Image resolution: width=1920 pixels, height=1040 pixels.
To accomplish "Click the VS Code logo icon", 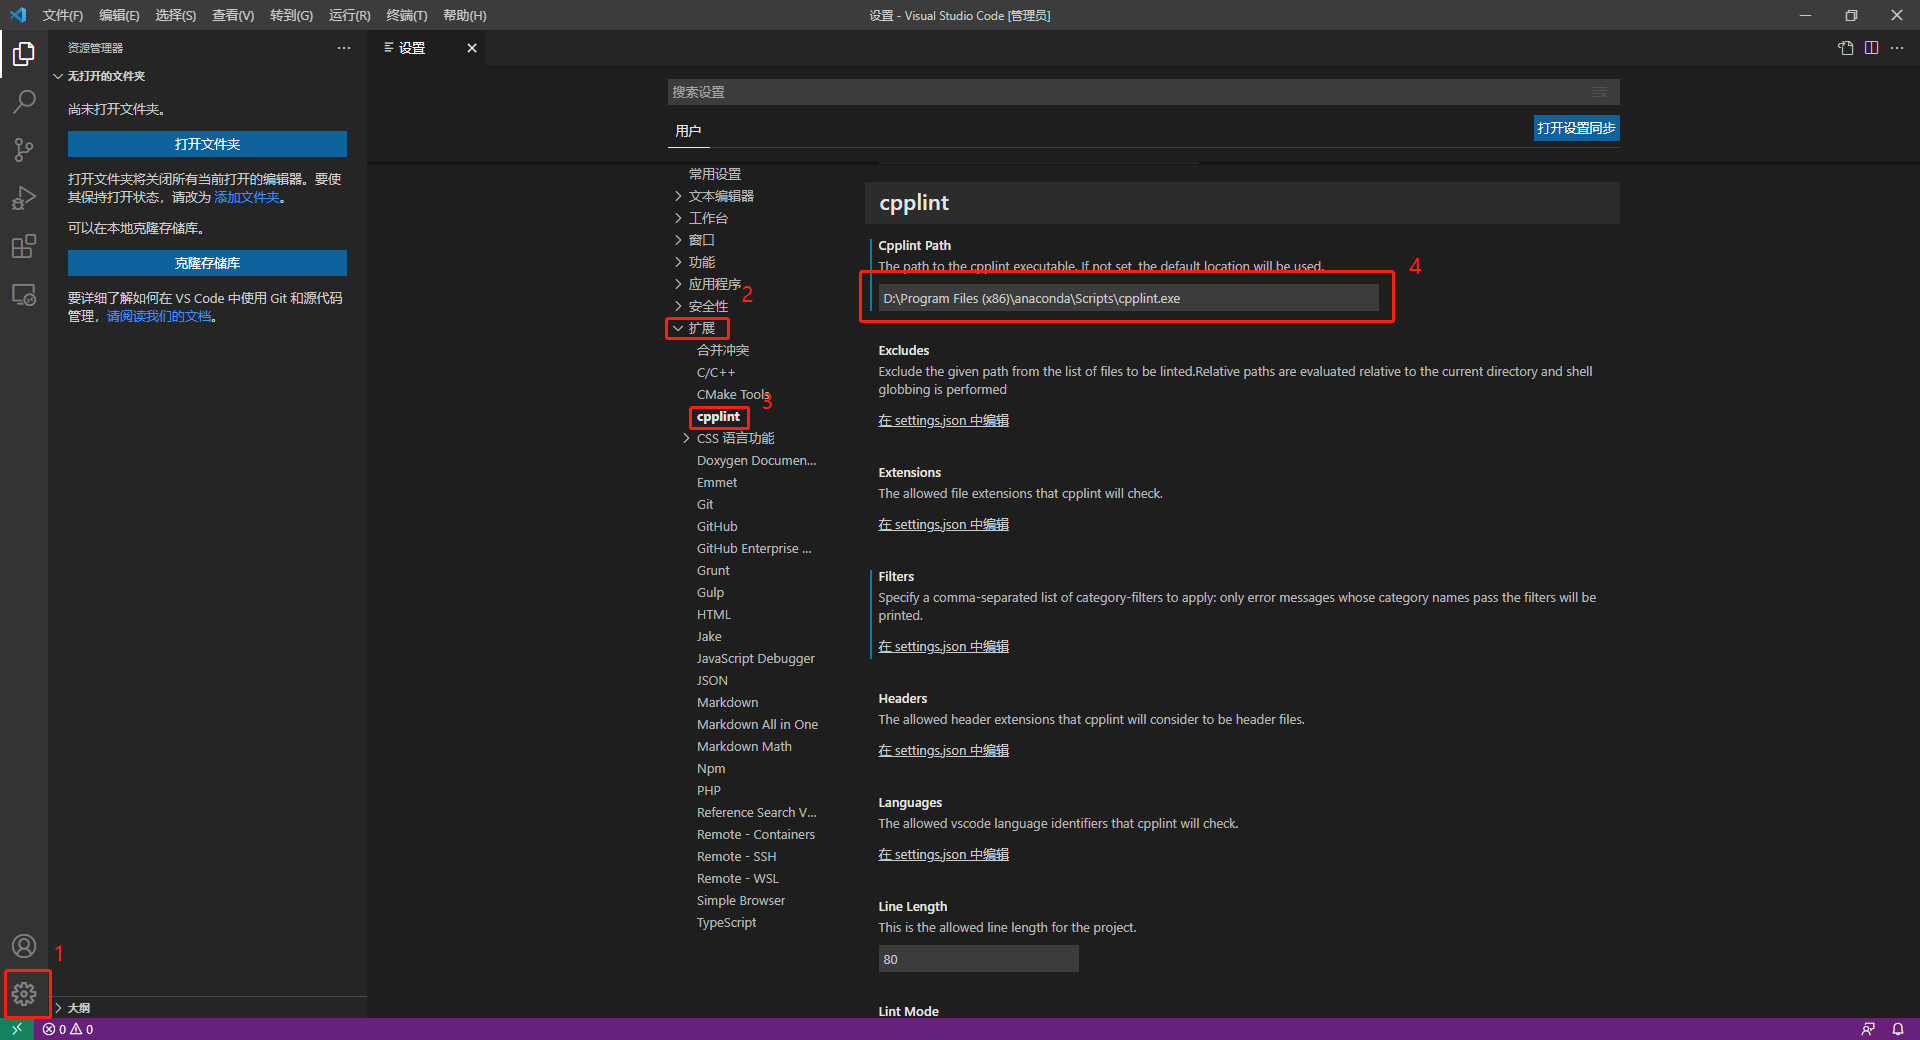I will (x=18, y=15).
